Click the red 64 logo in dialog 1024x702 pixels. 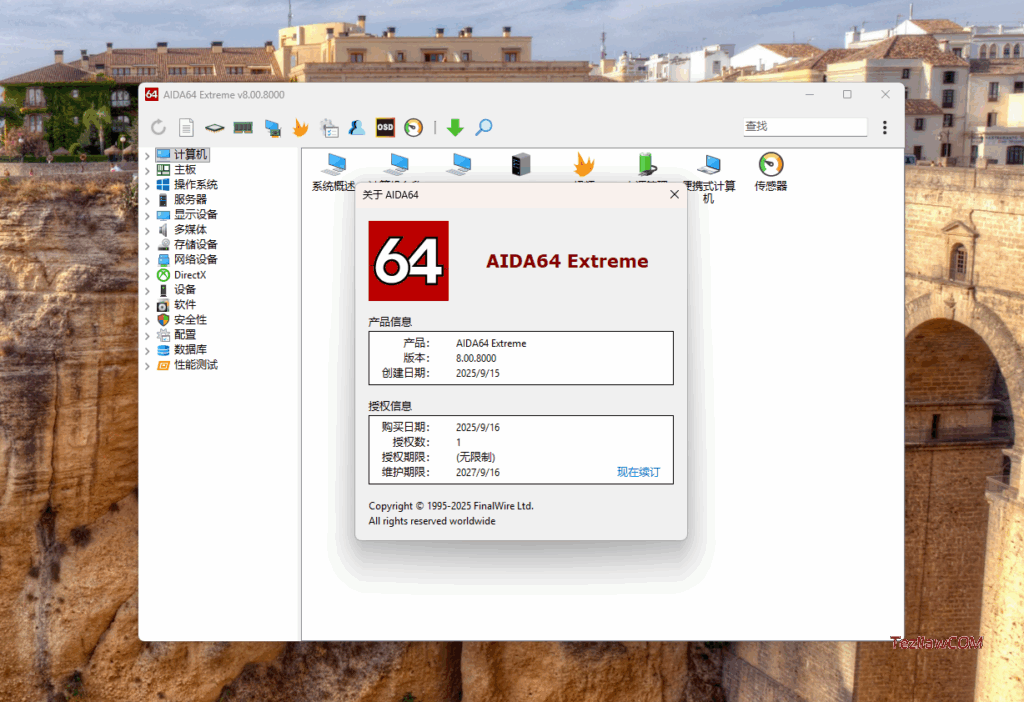[x=408, y=261]
